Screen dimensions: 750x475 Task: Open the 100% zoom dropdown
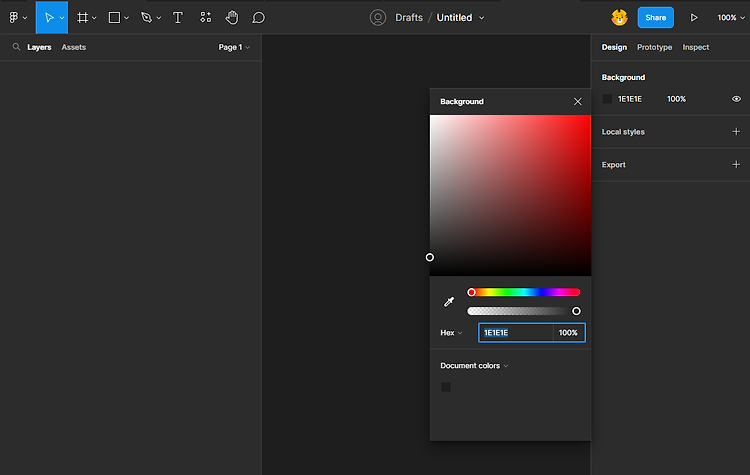[731, 18]
